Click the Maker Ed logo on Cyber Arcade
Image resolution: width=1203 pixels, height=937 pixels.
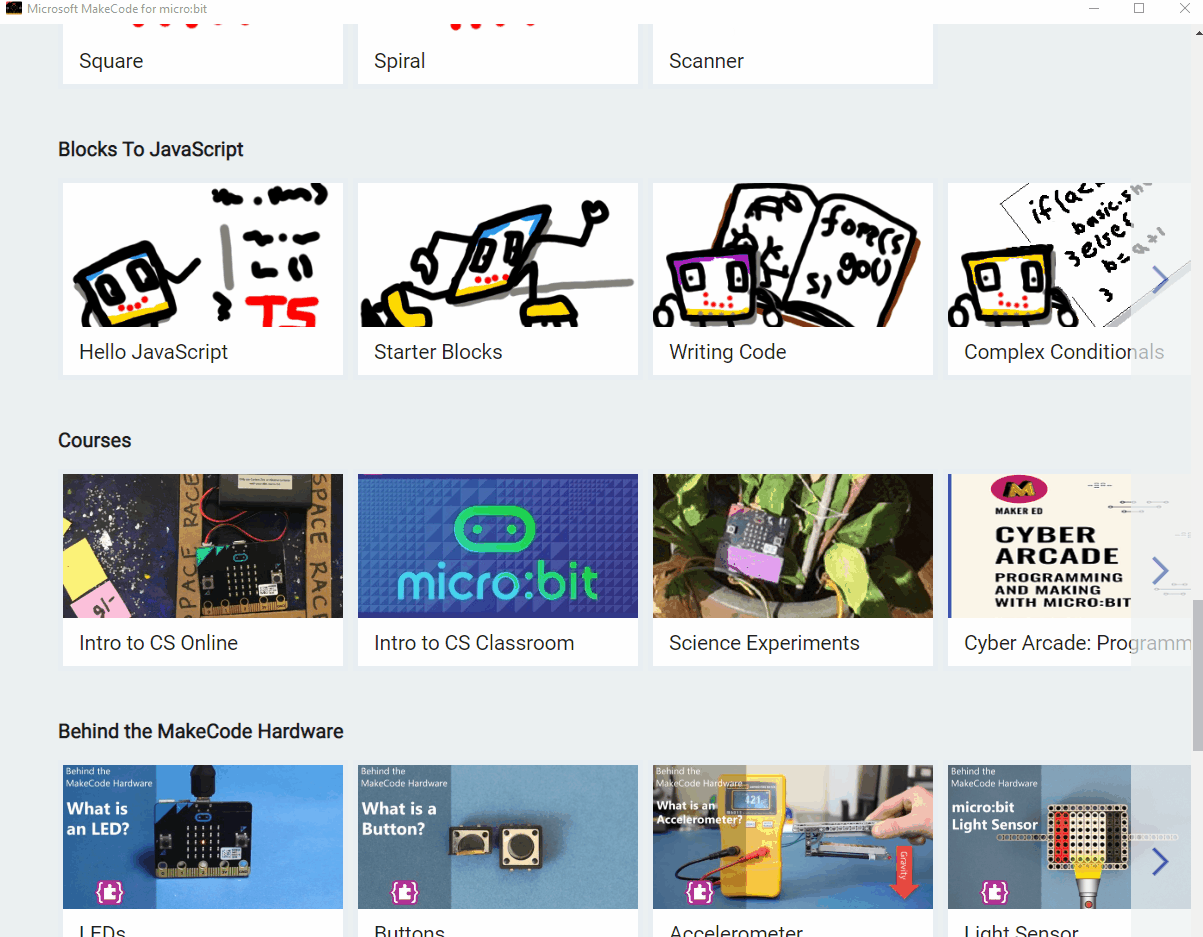(1018, 491)
